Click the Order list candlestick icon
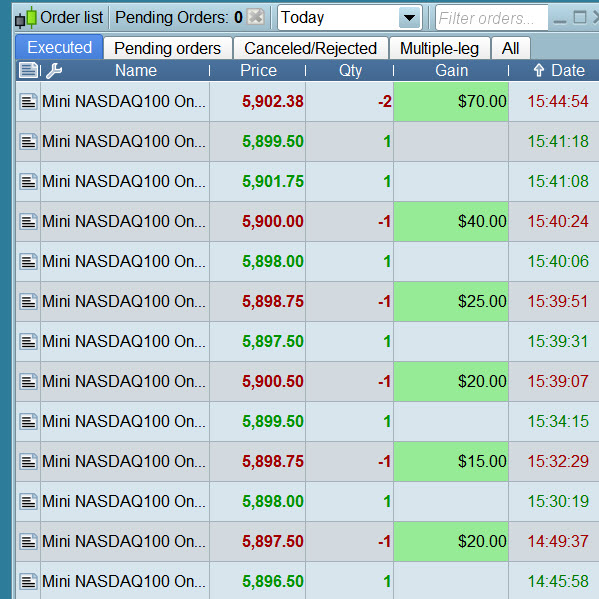Image resolution: width=599 pixels, height=599 pixels. point(26,18)
